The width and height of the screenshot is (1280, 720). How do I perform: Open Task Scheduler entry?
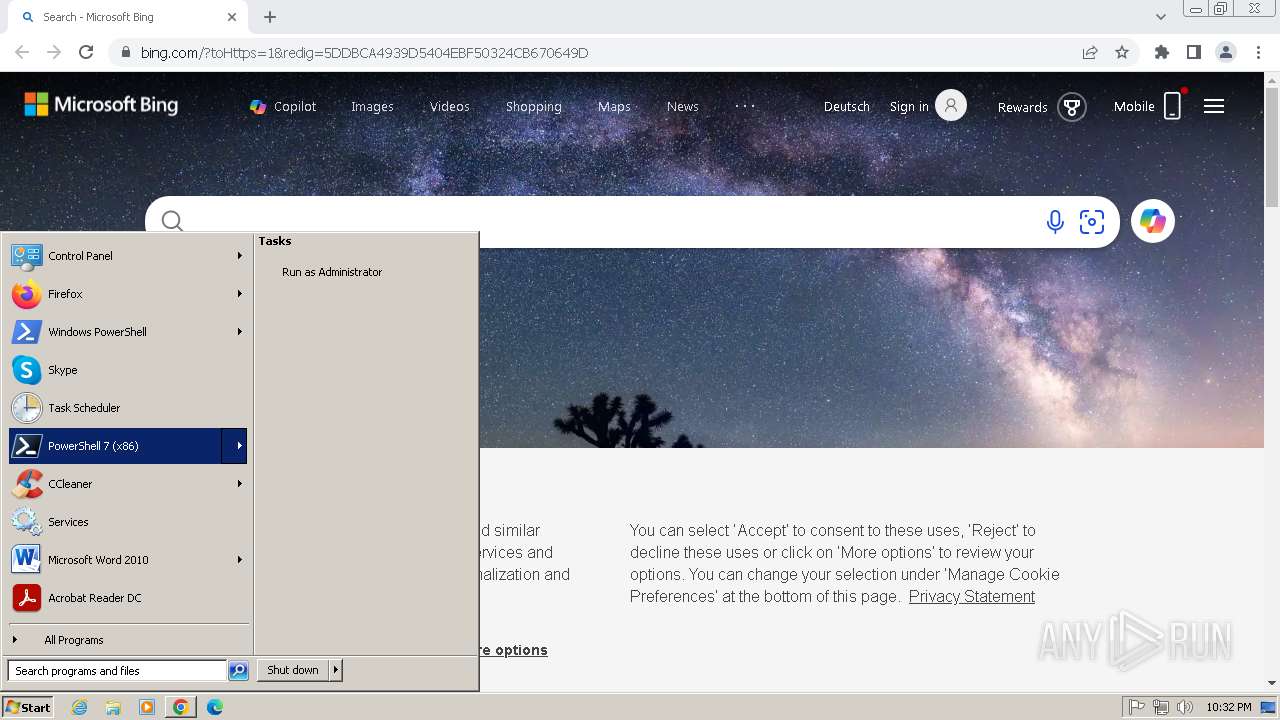127,408
